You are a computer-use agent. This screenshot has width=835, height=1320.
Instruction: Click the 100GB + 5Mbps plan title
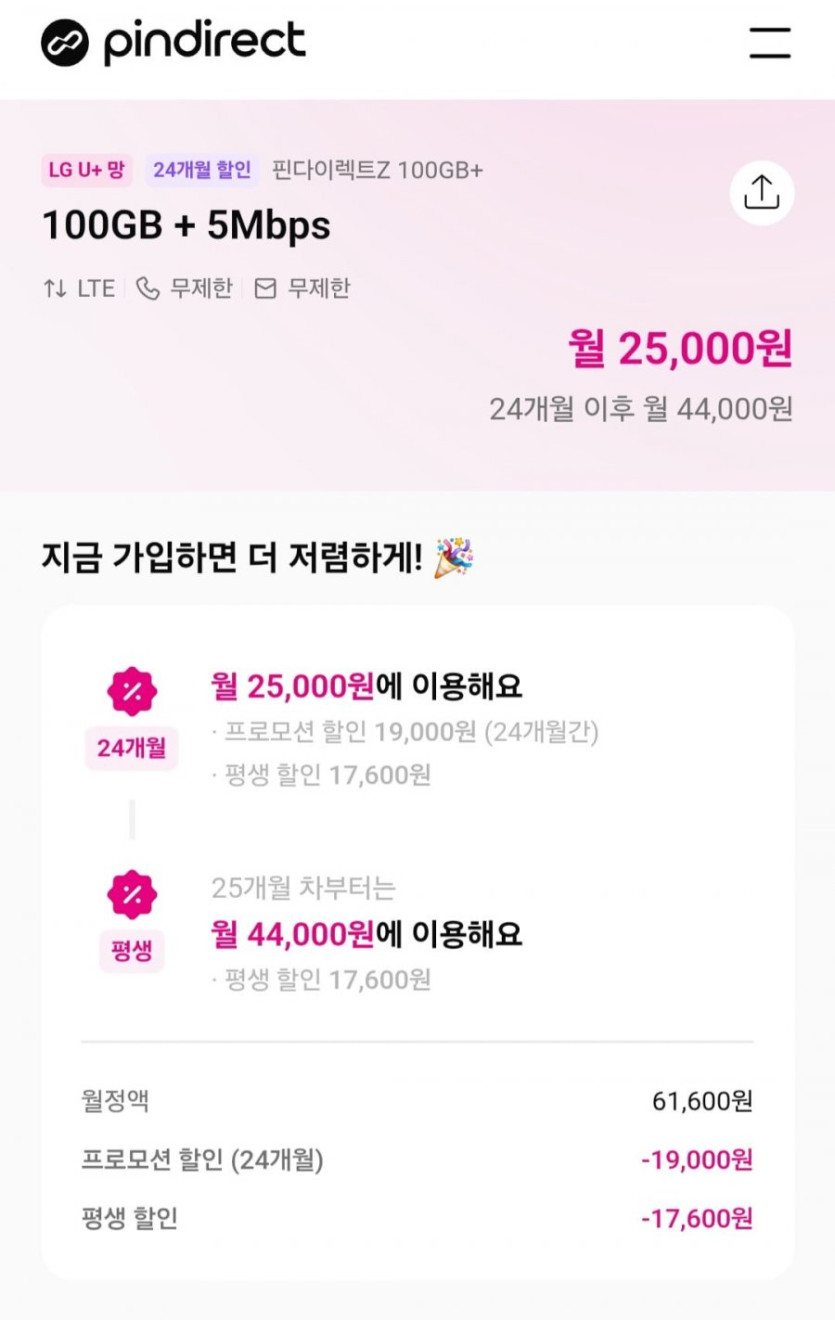(x=186, y=226)
